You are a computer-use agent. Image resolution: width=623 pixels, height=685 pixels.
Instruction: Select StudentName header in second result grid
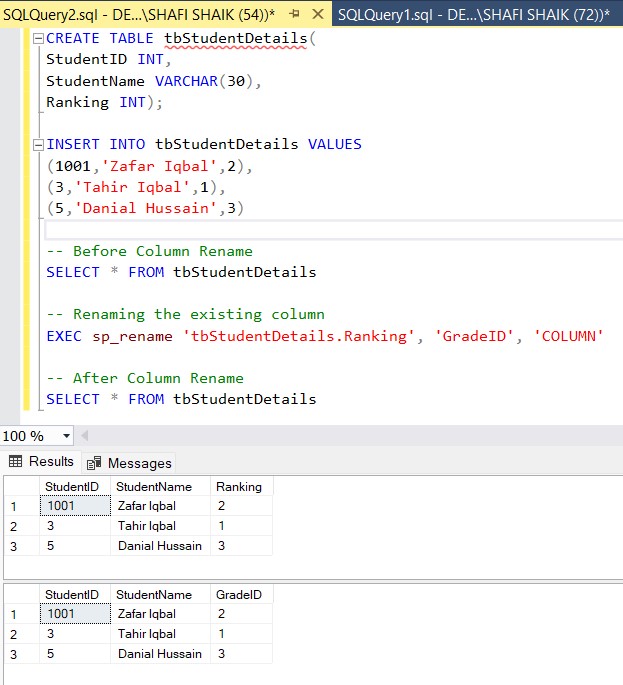pos(160,595)
